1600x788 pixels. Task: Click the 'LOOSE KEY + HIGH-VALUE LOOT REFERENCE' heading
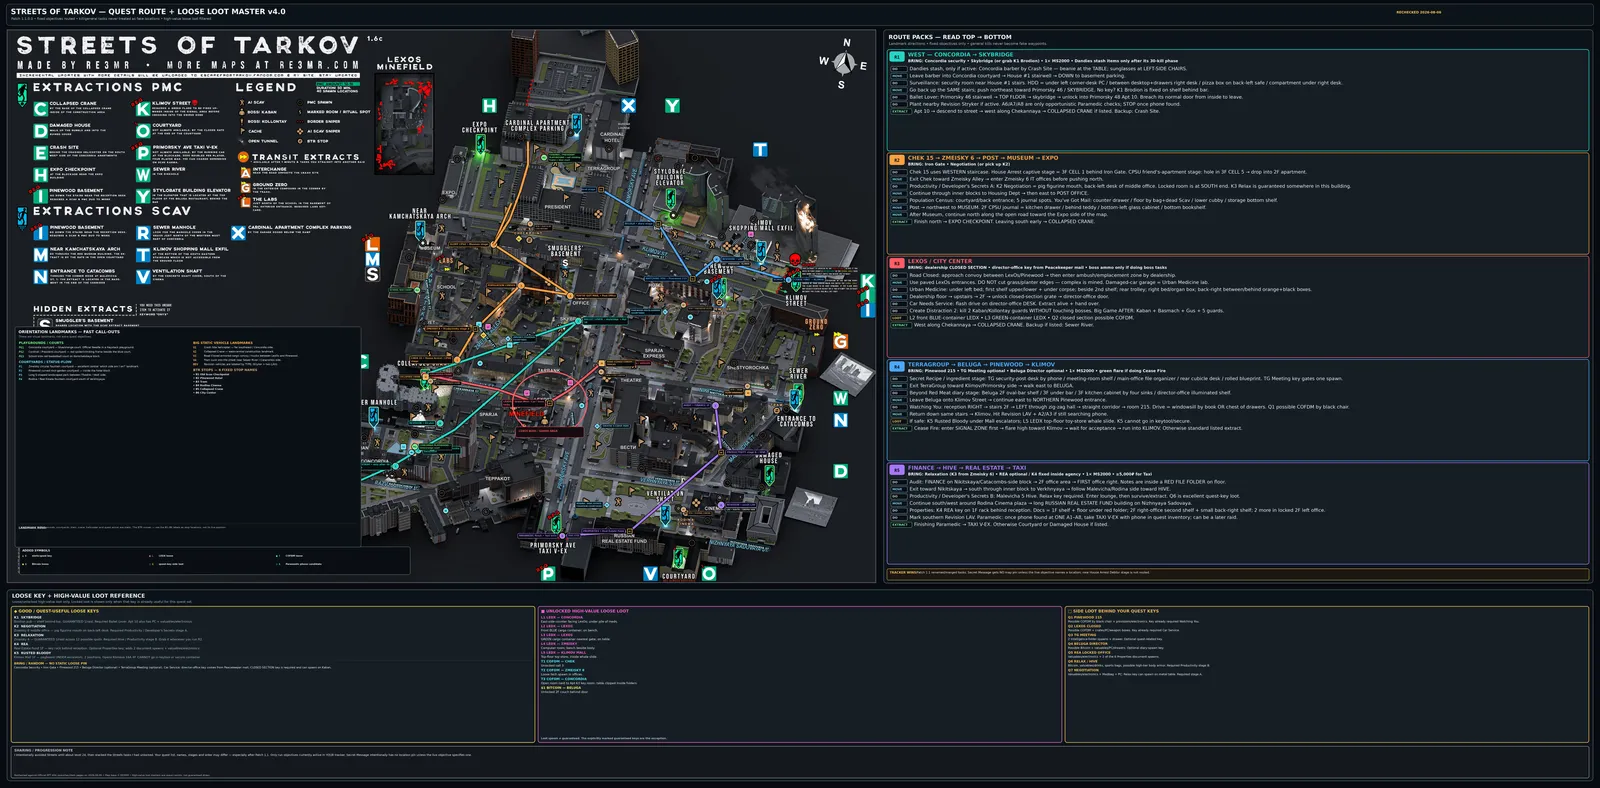[78, 596]
